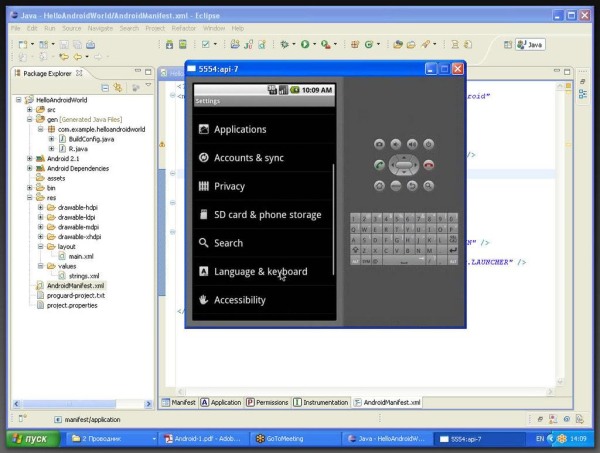Expand the Android Dependencies node

coord(29,168)
